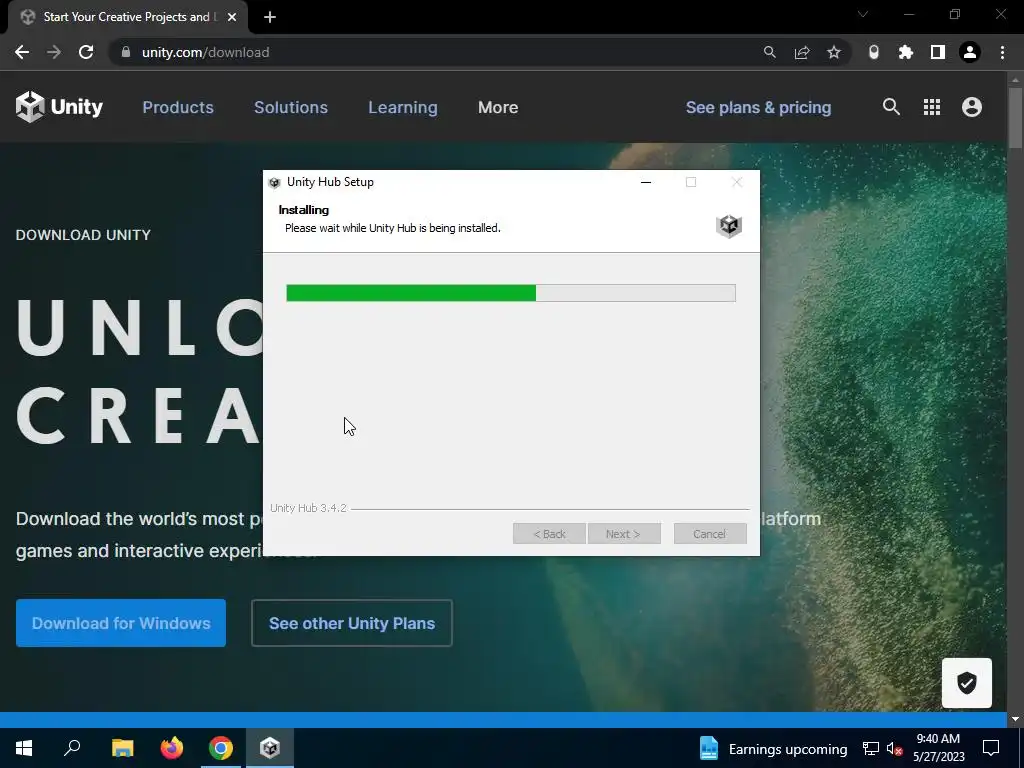
Task: Click the Unity cube logo in the installer header
Action: pos(729,226)
